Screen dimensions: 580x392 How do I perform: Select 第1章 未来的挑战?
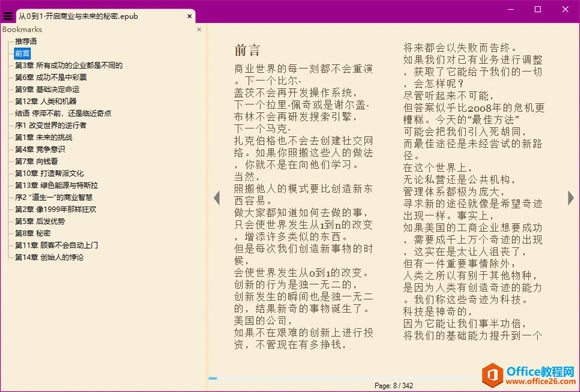43,137
